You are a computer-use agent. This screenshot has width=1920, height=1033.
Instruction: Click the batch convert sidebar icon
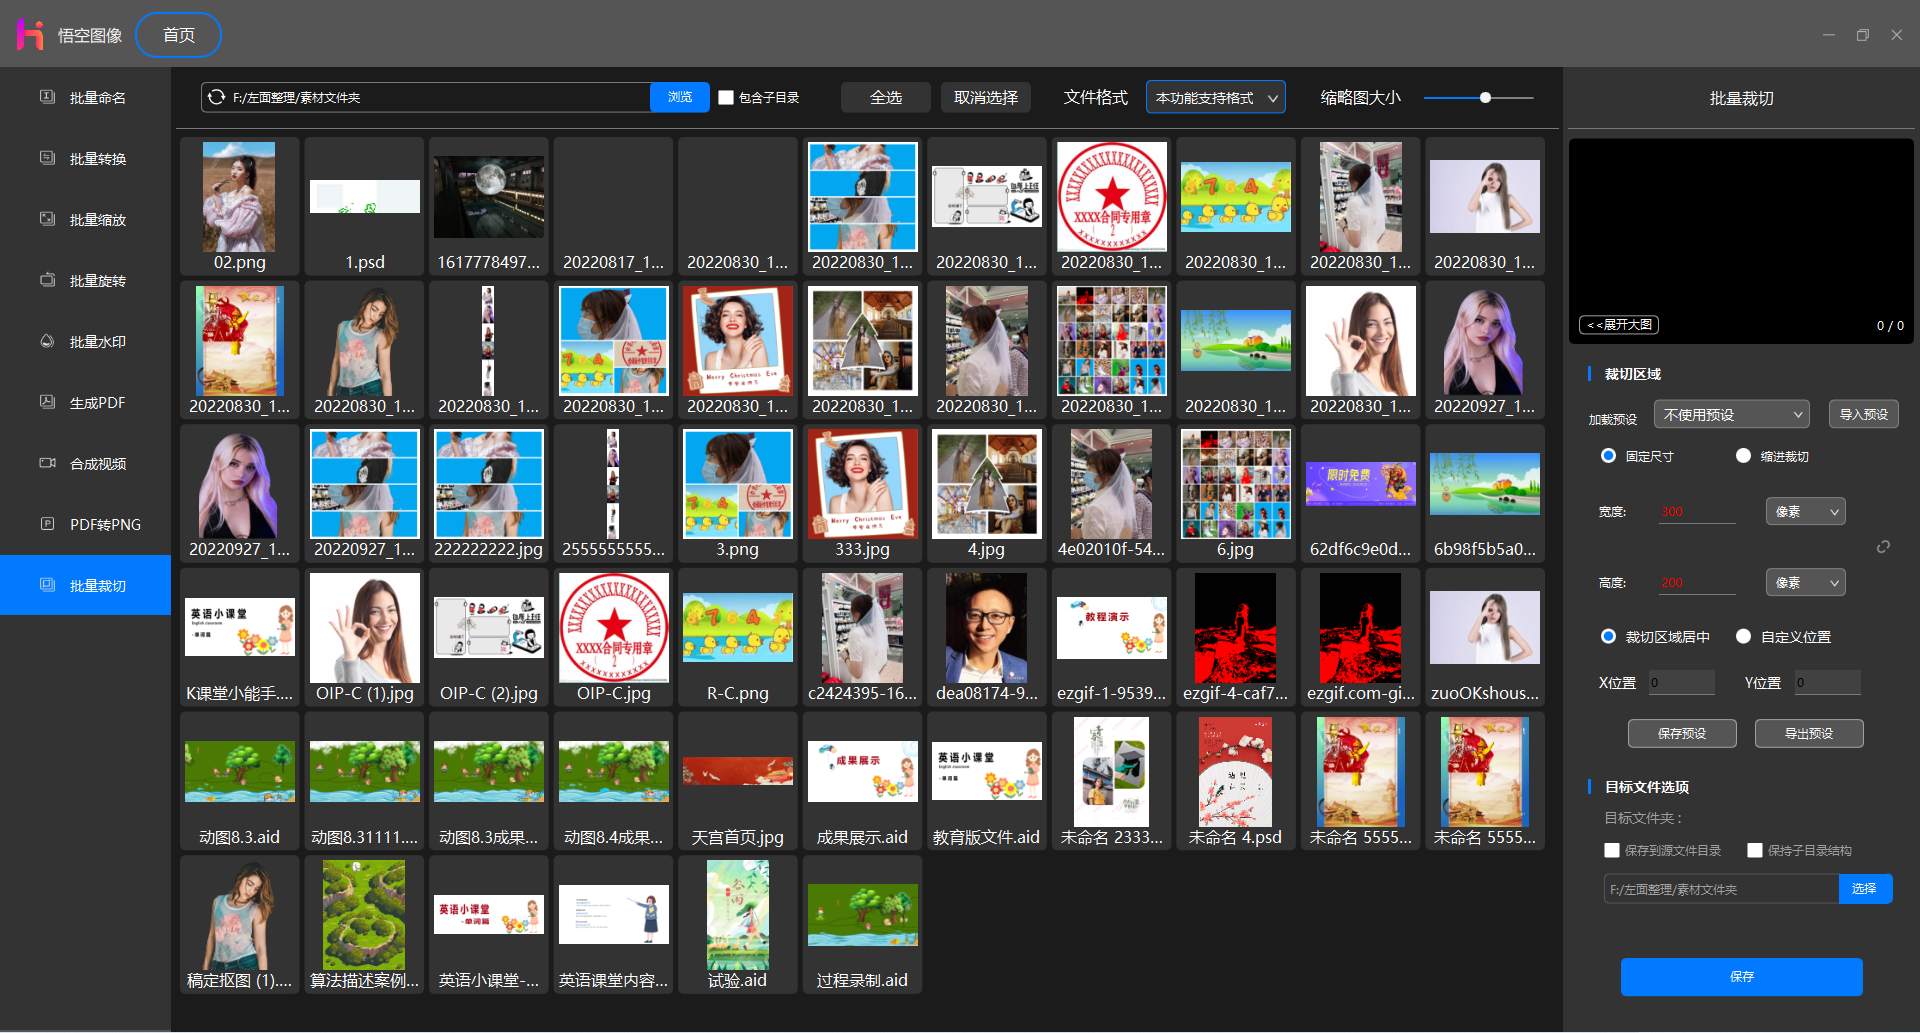coord(47,158)
